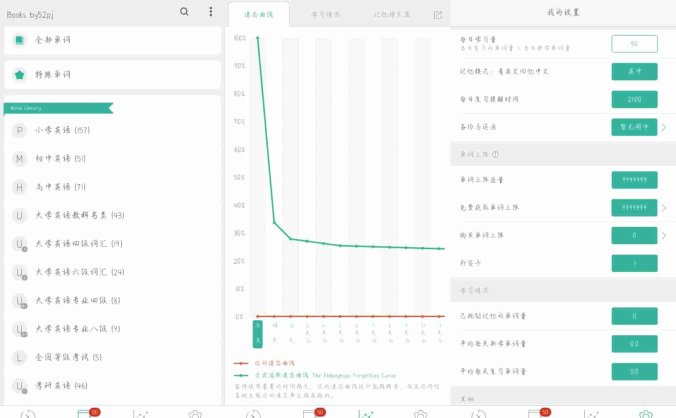Select the icon beside 考研英语

(x=20, y=386)
